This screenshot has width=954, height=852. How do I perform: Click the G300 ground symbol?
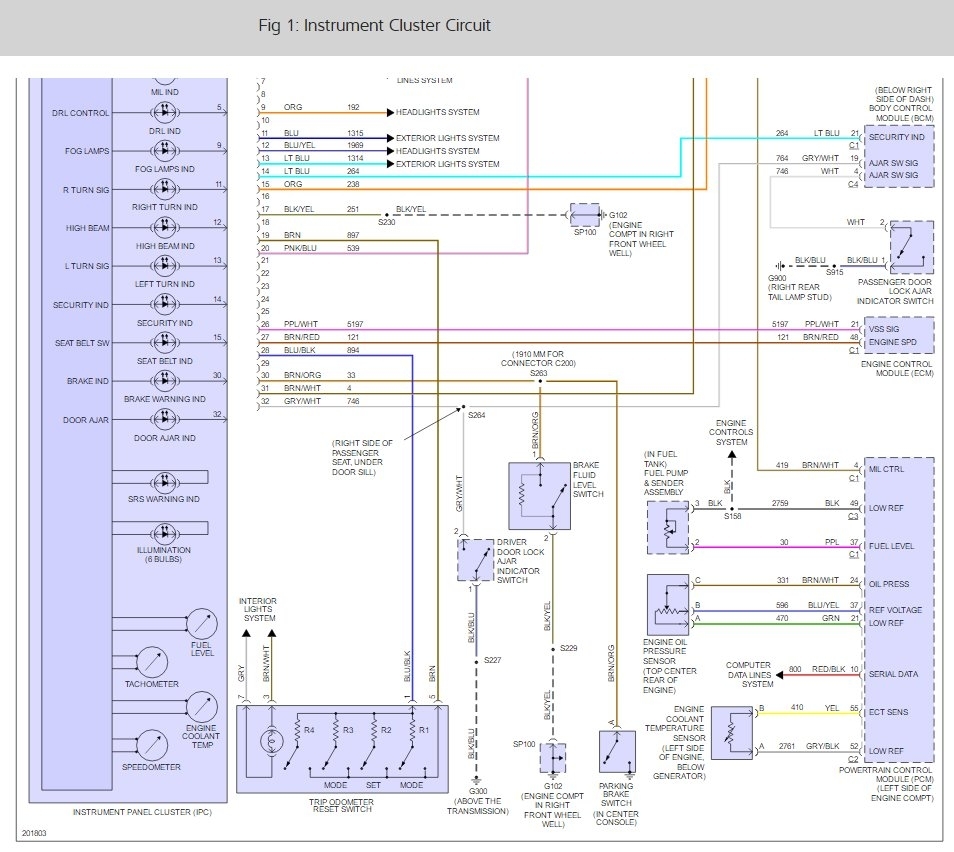click(476, 780)
